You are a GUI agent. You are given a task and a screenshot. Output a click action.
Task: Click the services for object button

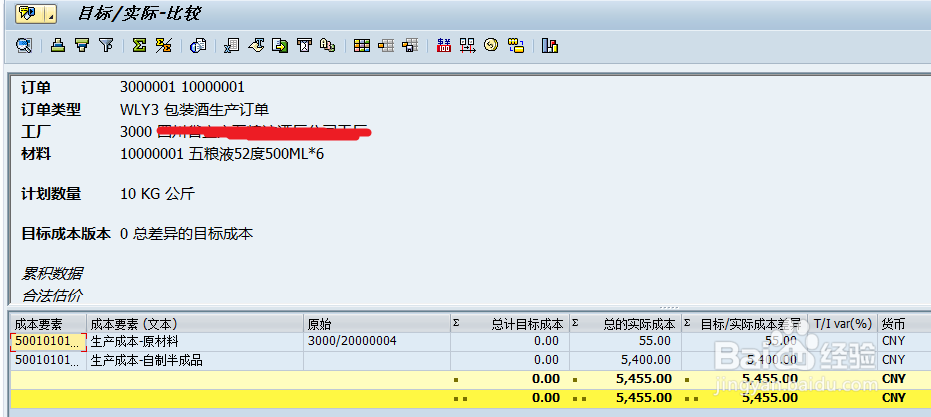(30, 13)
